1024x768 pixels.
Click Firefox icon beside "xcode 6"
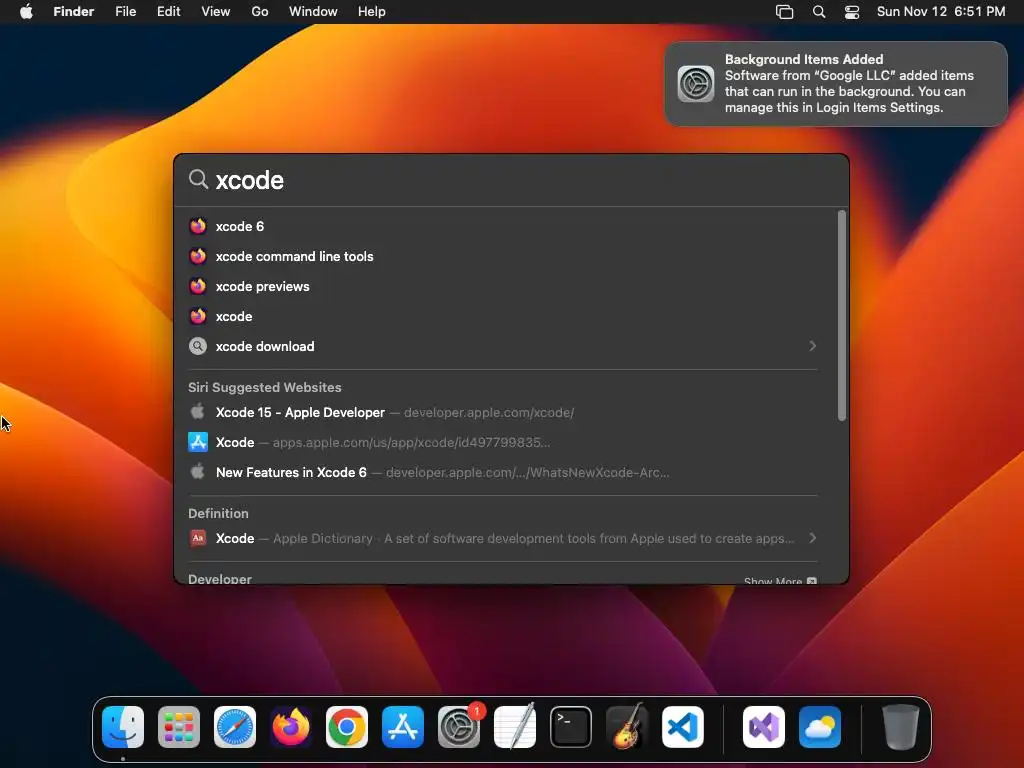[x=198, y=226]
